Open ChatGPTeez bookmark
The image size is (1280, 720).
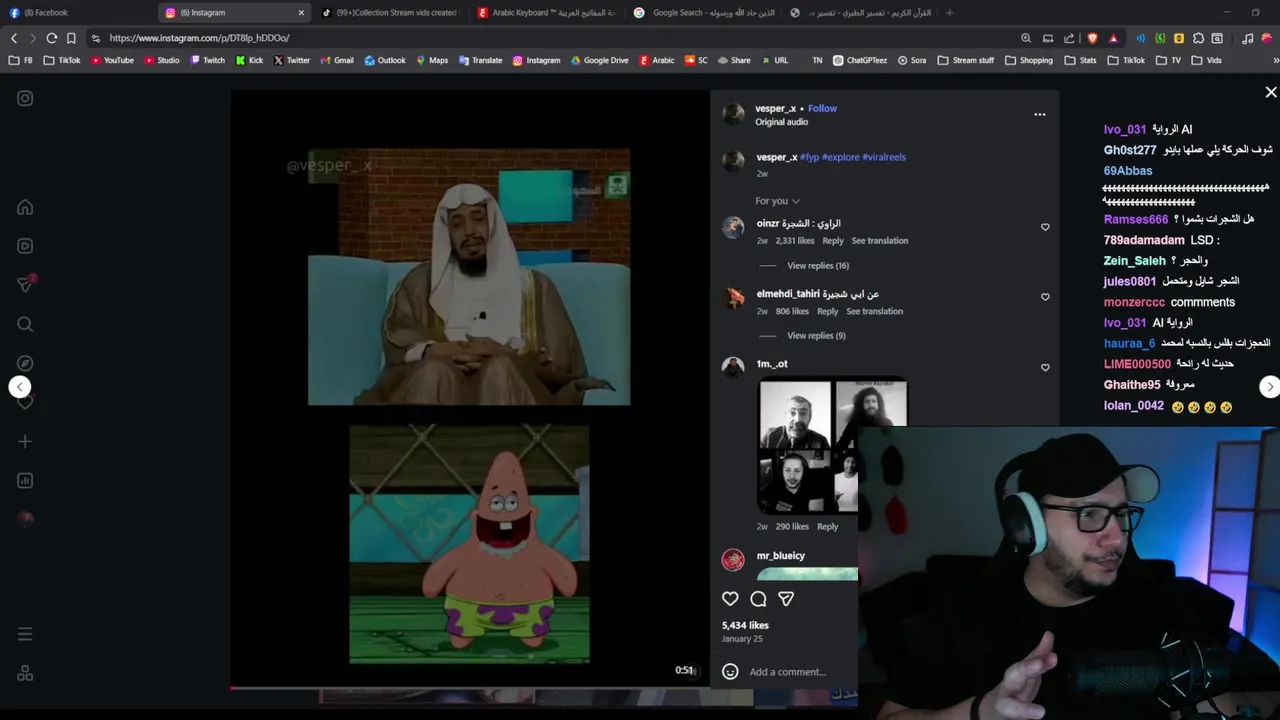click(x=860, y=60)
